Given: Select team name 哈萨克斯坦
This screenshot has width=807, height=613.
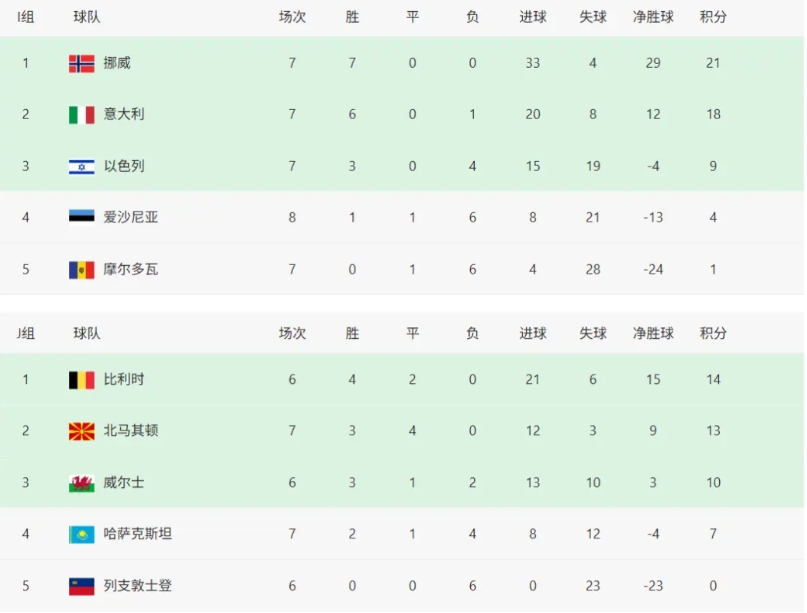Looking at the screenshot, I should click(x=138, y=534).
